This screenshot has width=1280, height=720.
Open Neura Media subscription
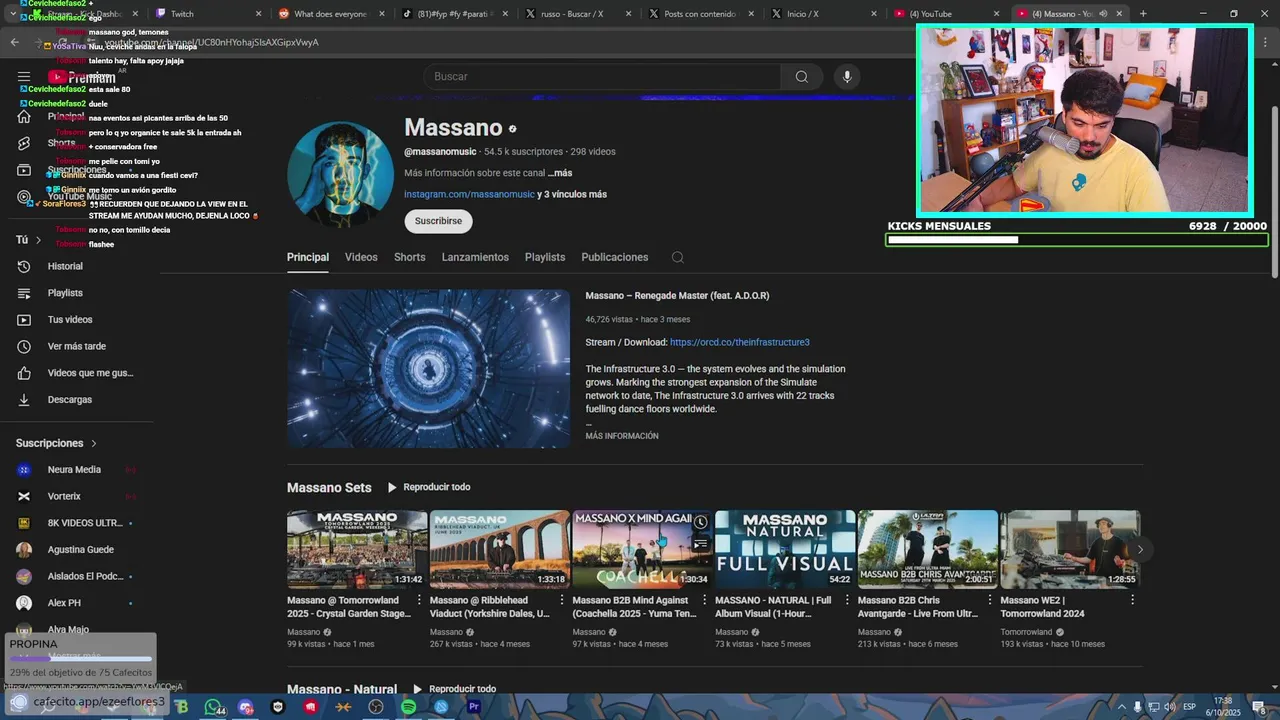coord(74,470)
